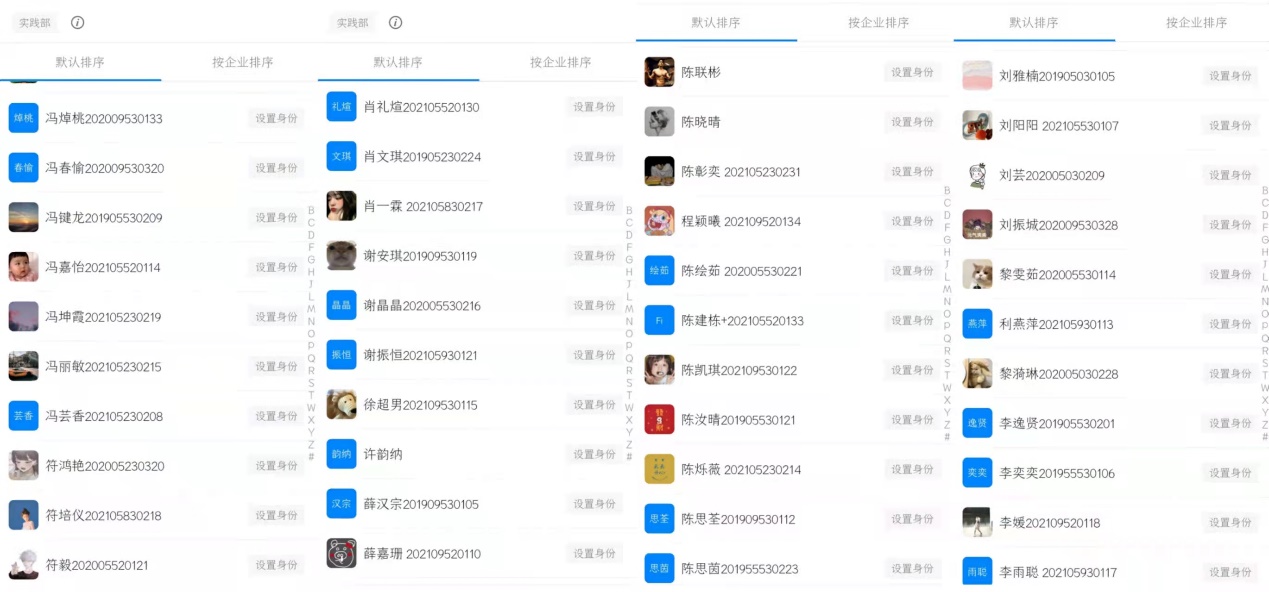Click 谢安琪's cat avatar
1269x592 pixels.
341,256
